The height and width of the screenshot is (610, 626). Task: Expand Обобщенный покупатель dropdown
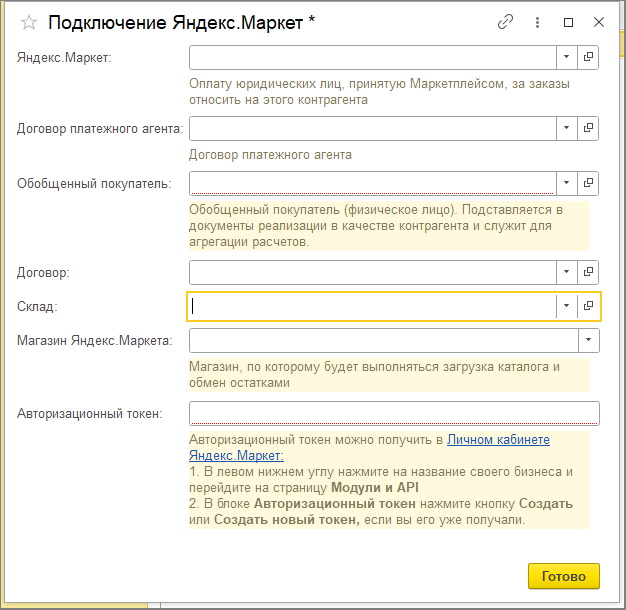[567, 183]
